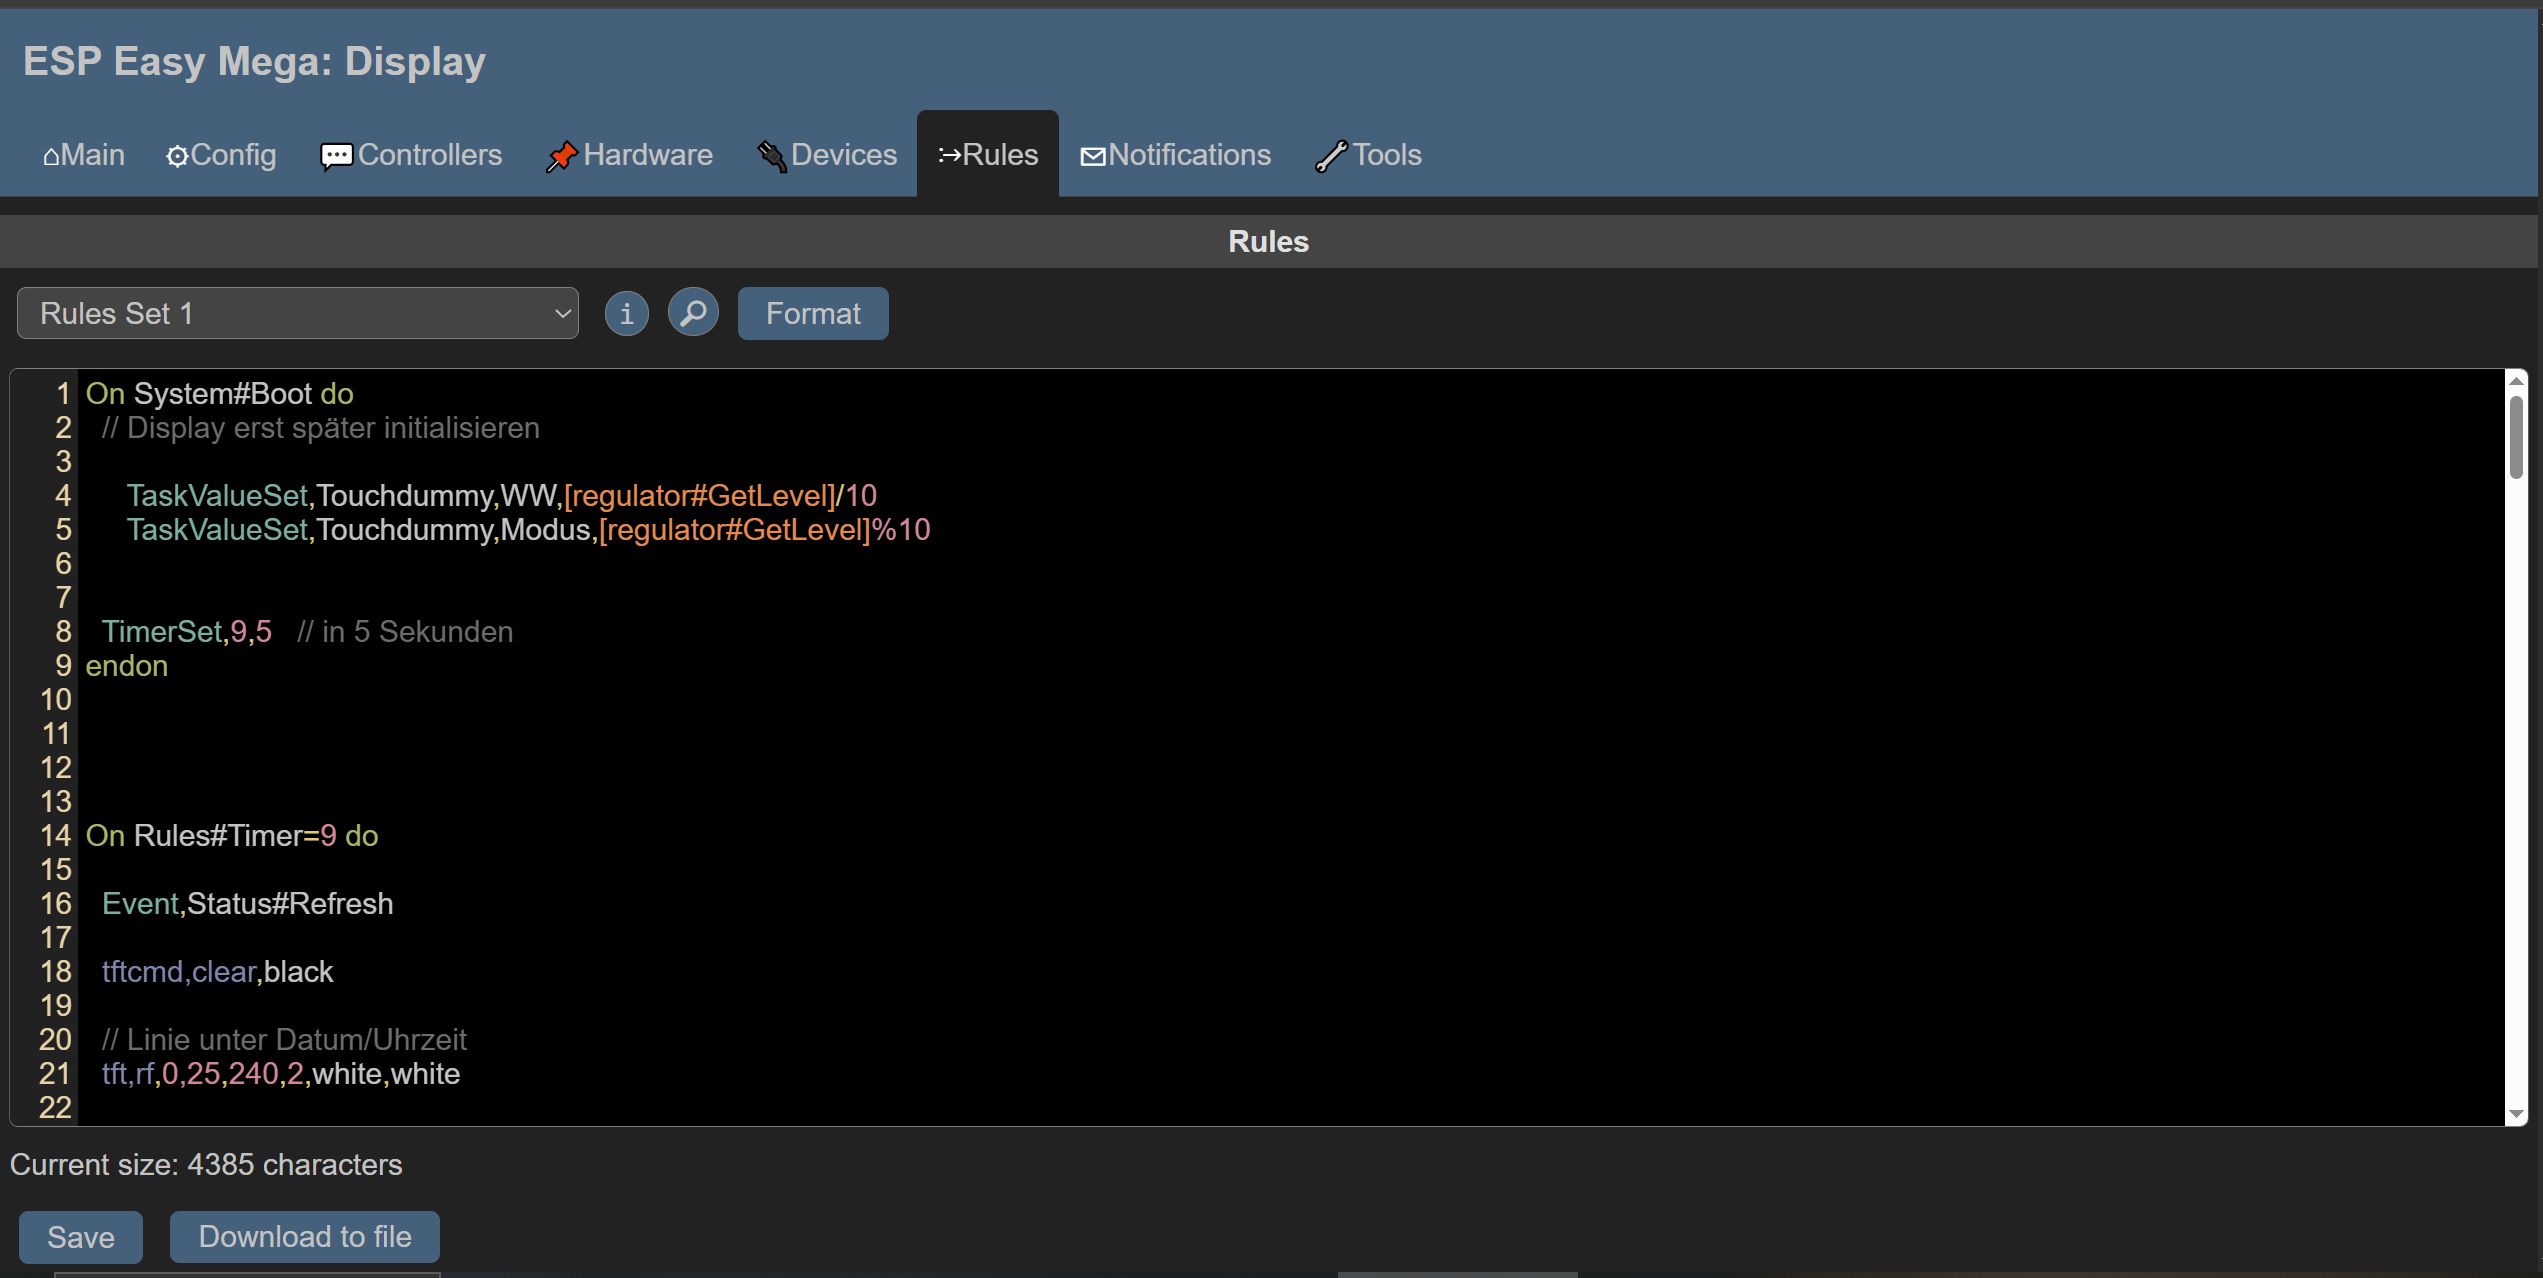The height and width of the screenshot is (1278, 2543).
Task: Click line 1 'On System#Boot do'
Action: pos(220,394)
